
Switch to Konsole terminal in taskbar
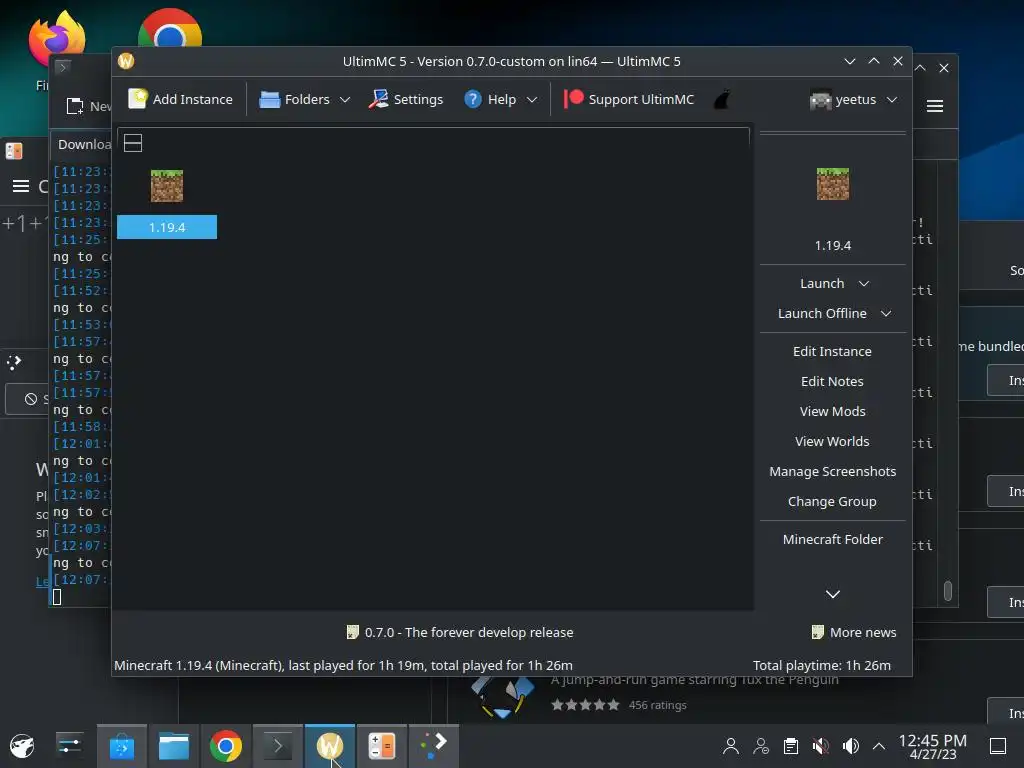click(x=278, y=746)
